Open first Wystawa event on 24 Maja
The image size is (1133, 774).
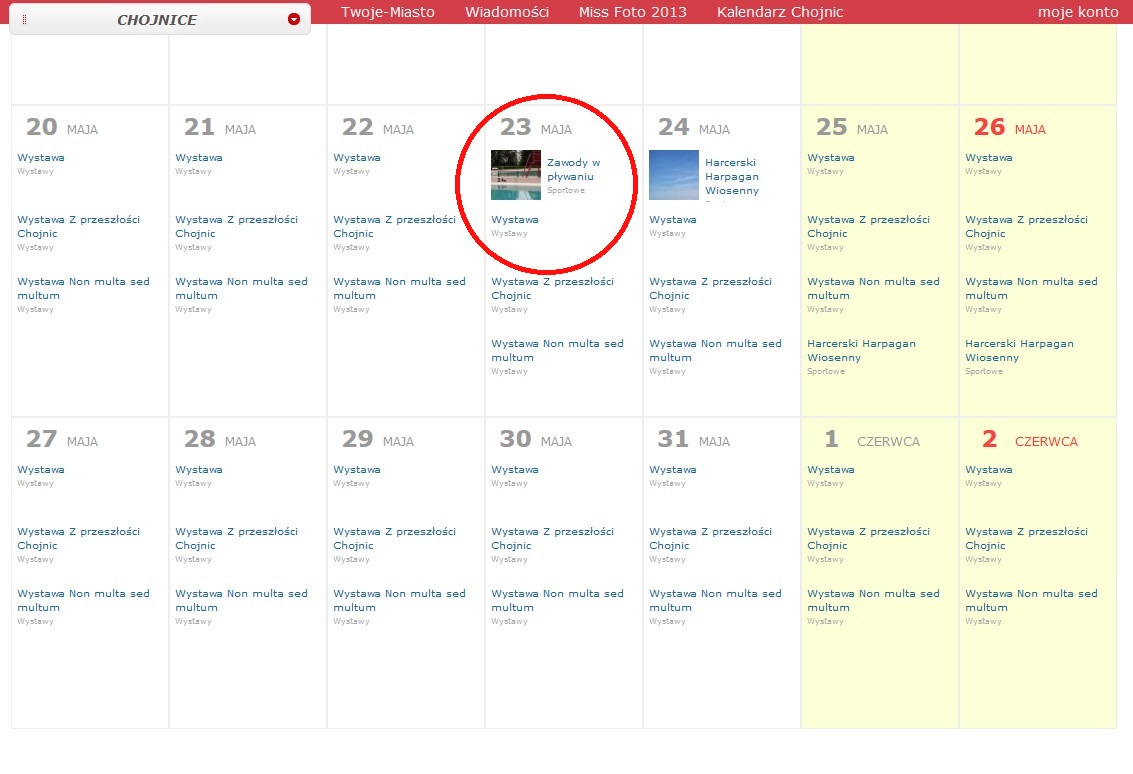click(x=673, y=220)
